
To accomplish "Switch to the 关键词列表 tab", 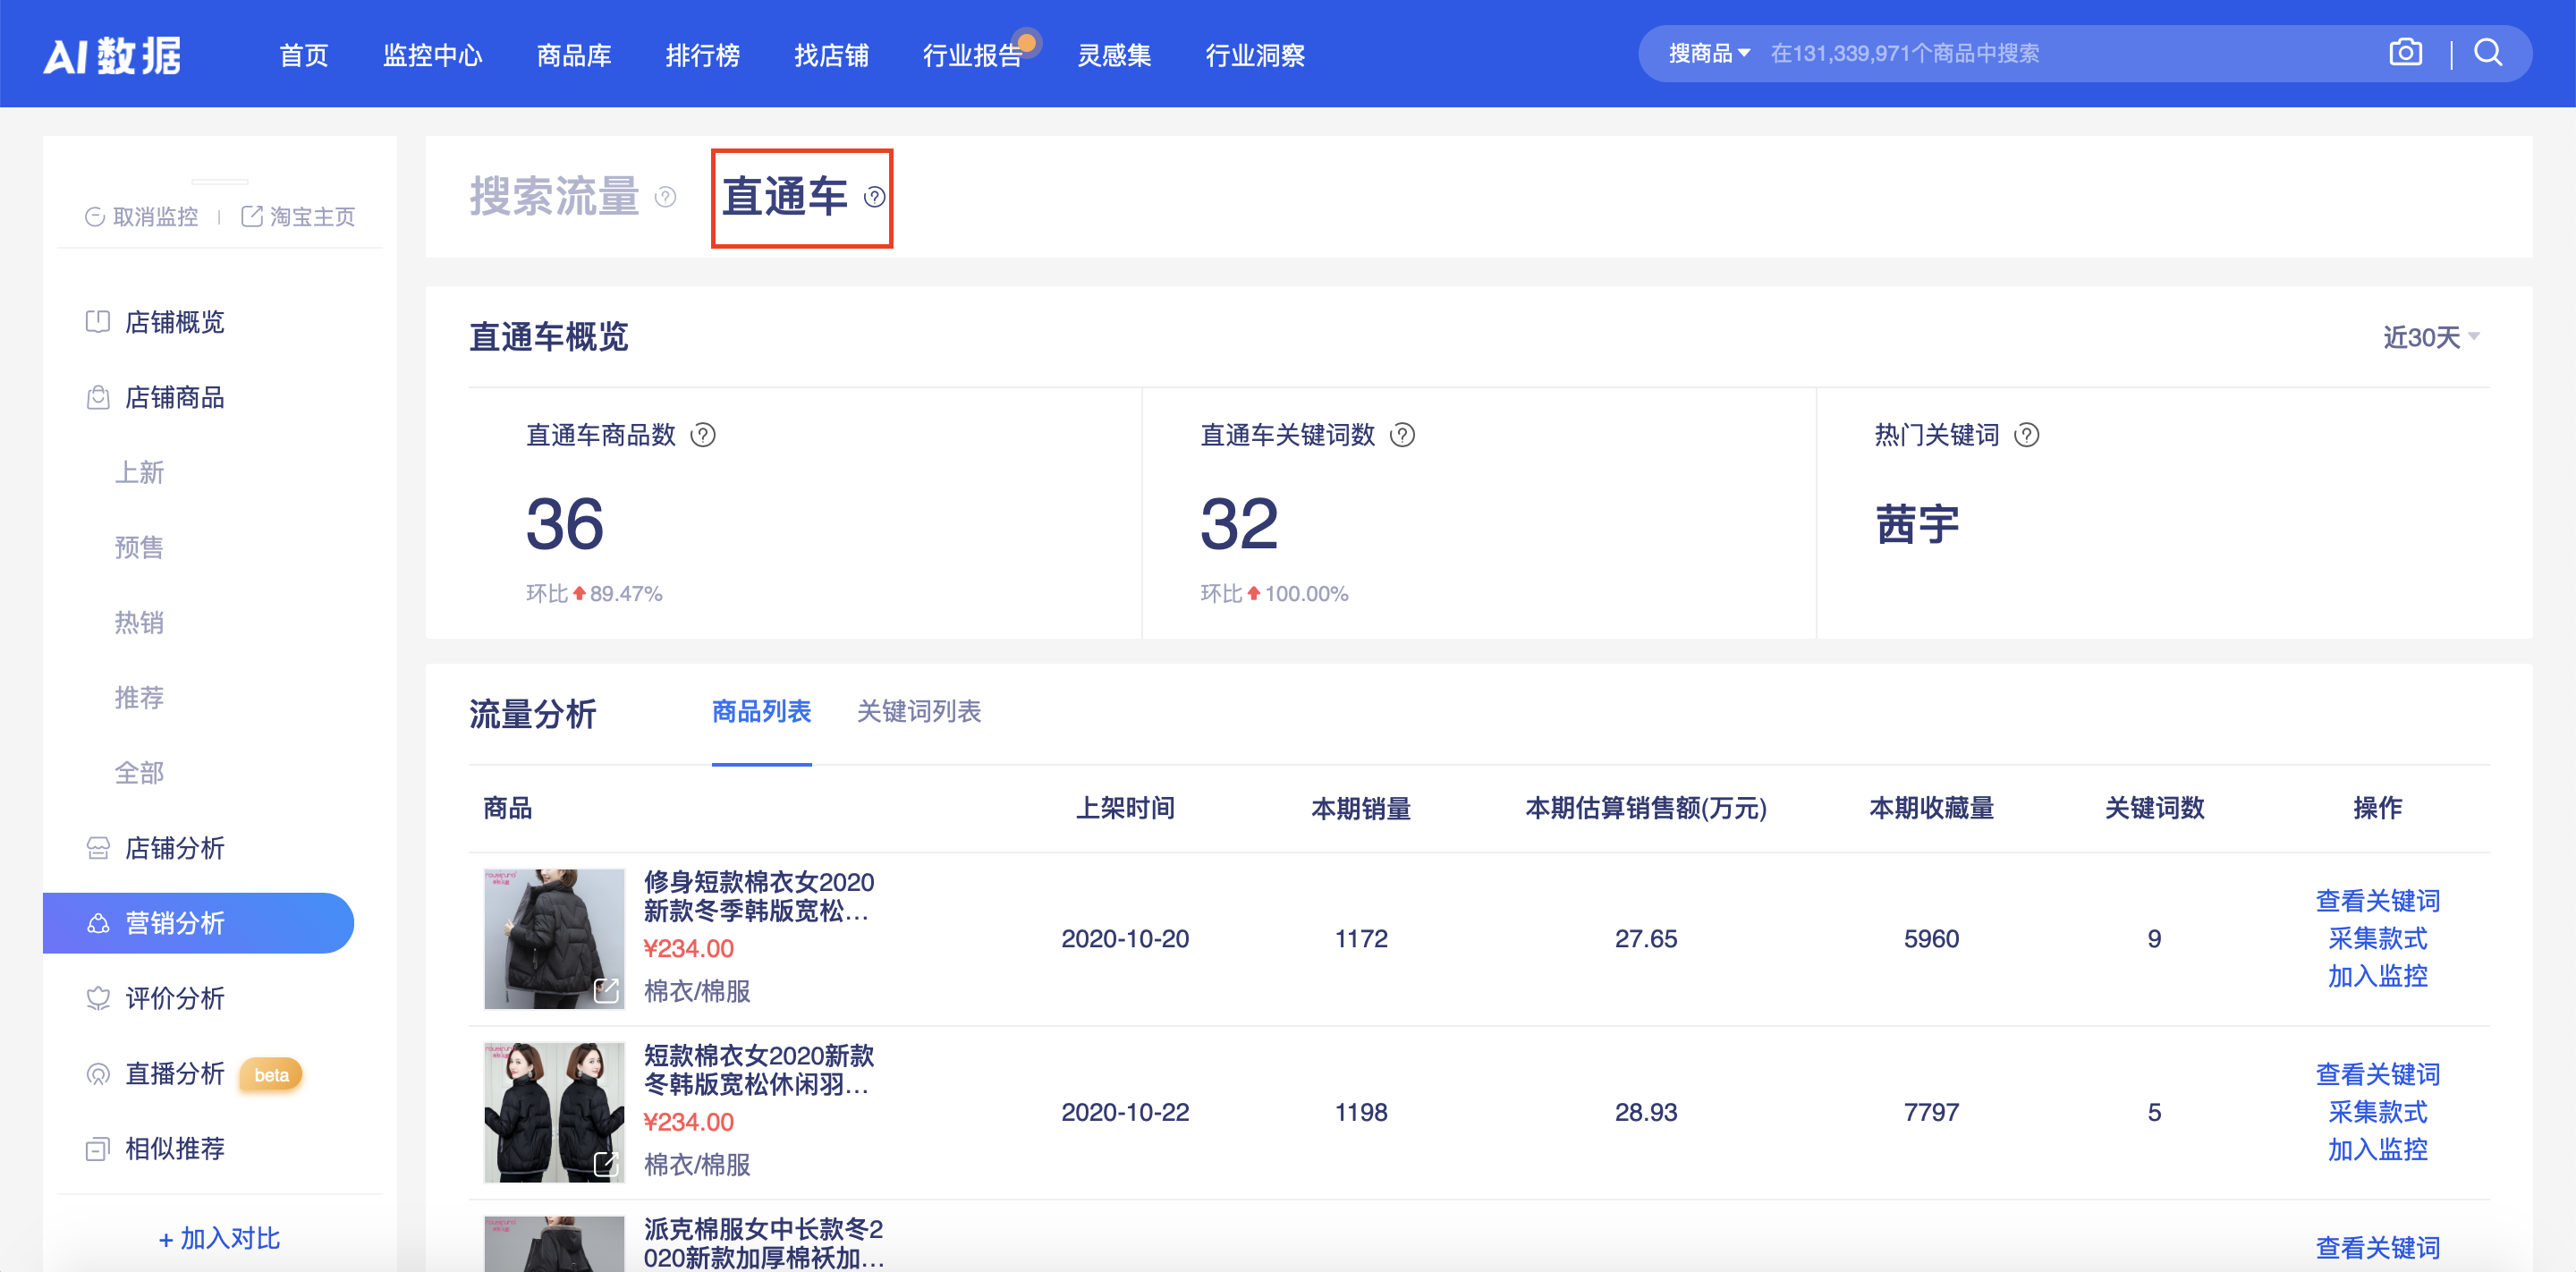I will [x=917, y=712].
